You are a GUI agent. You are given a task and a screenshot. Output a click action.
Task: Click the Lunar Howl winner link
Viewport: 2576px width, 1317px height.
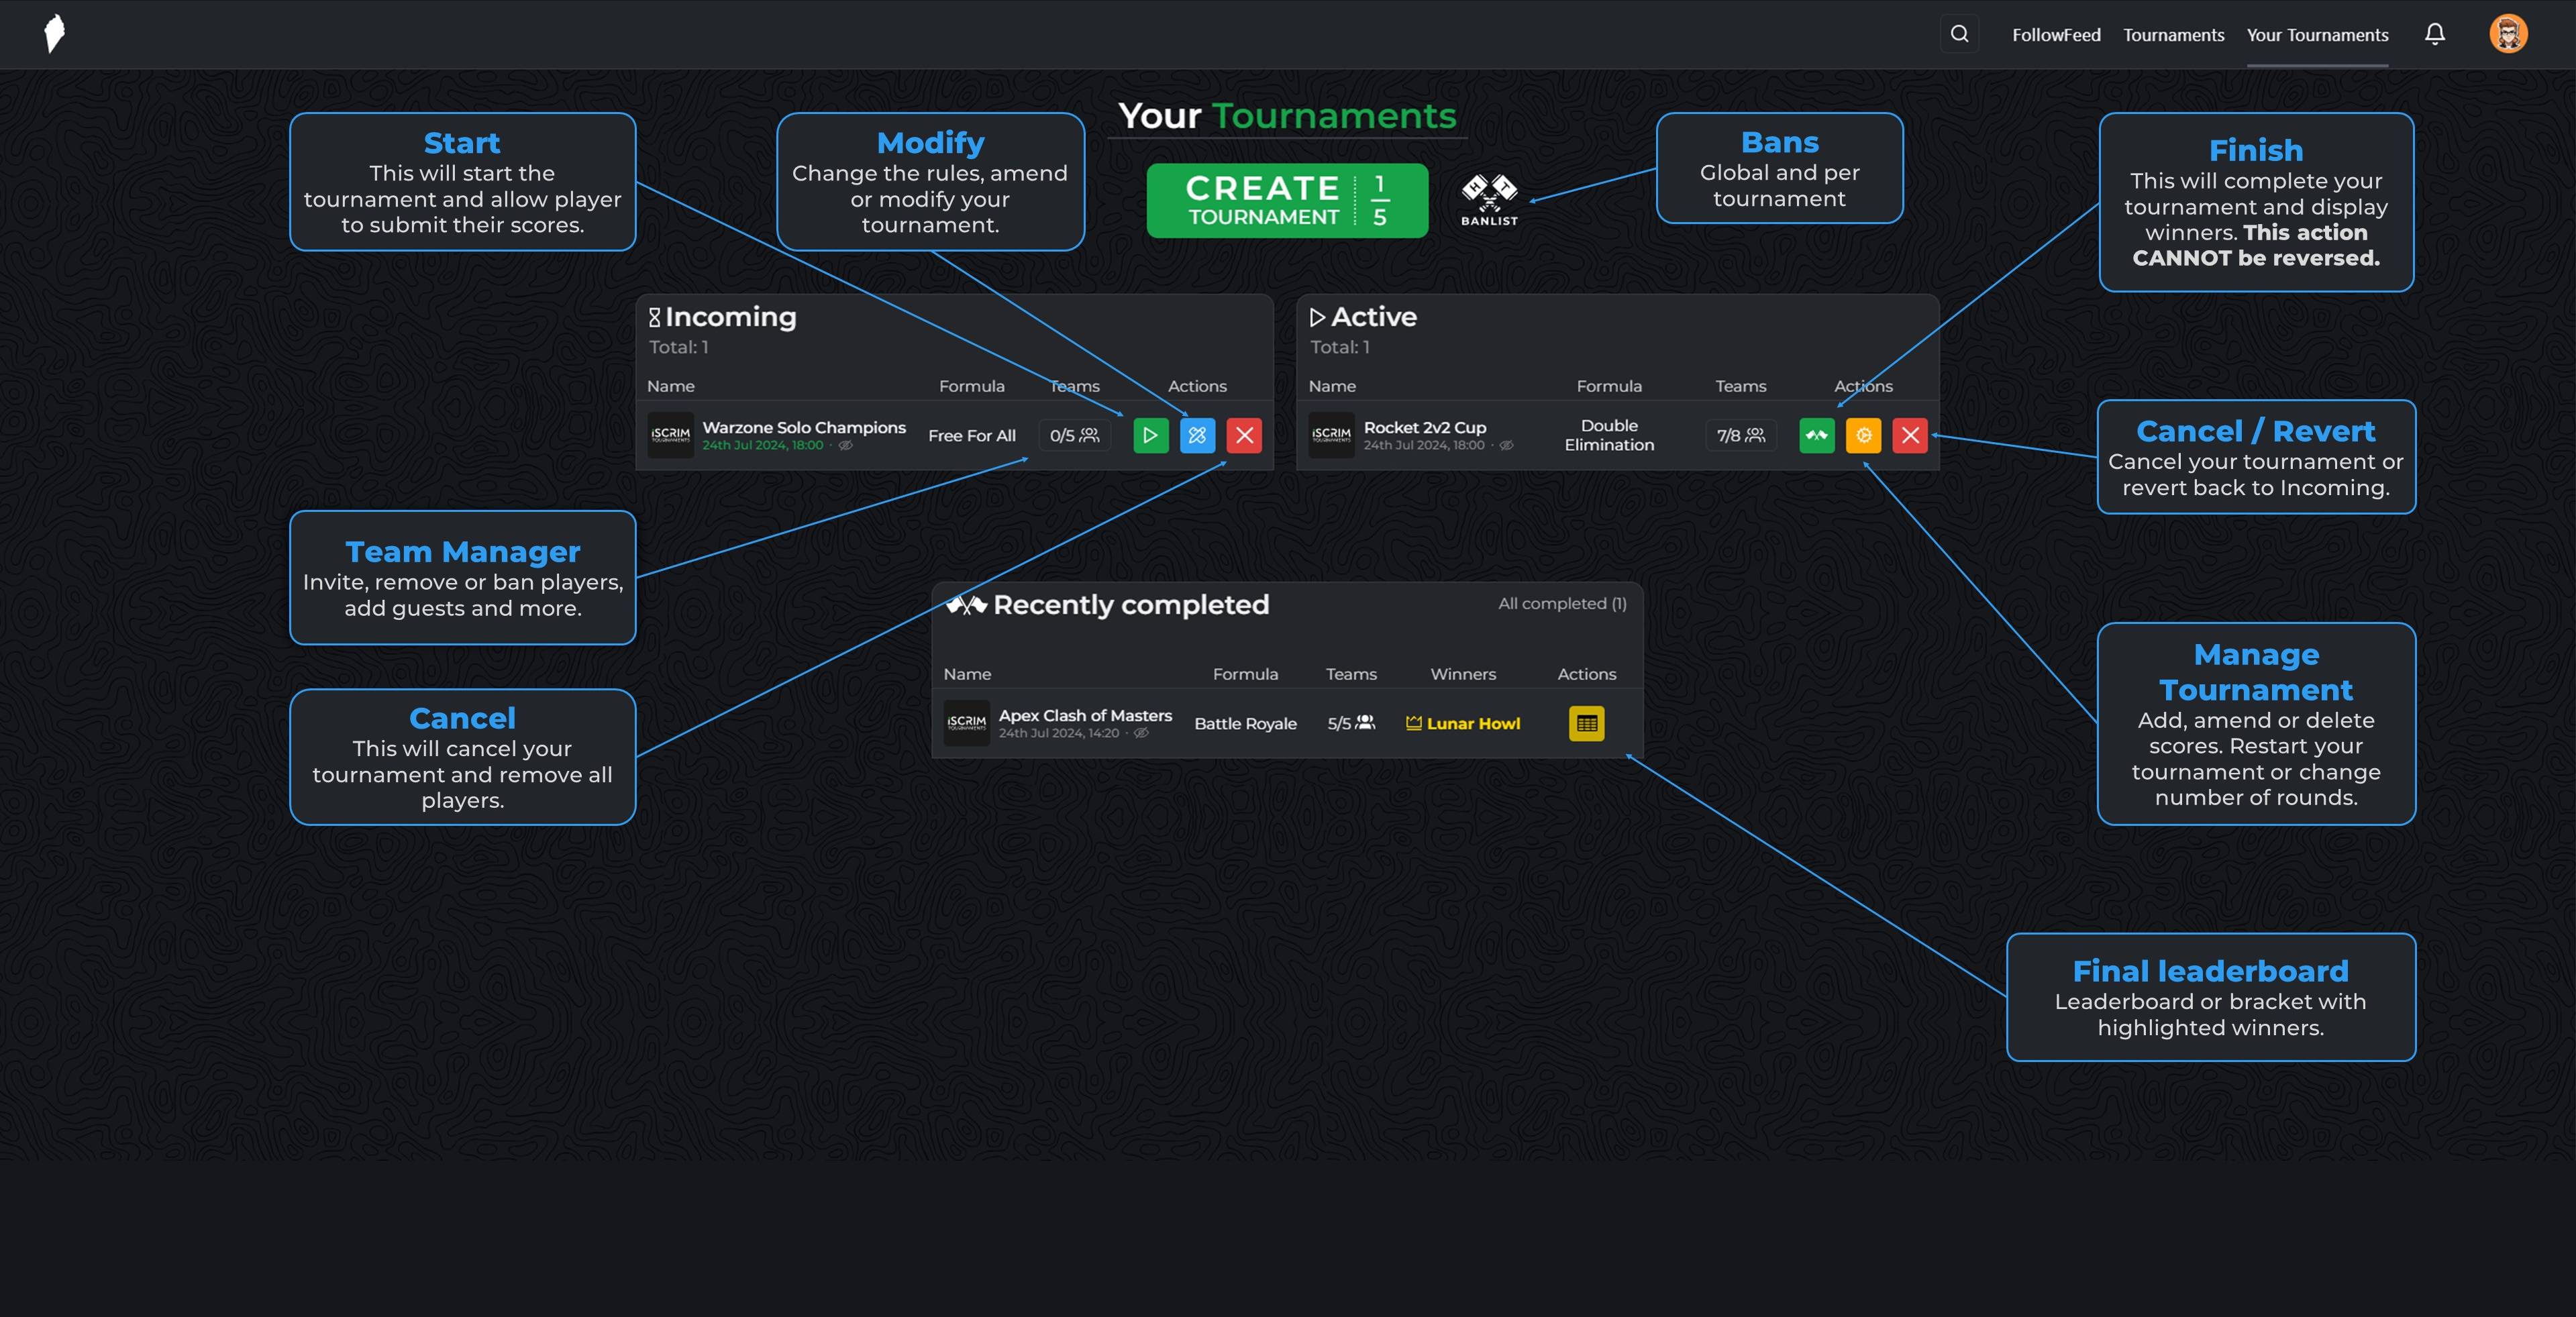click(1472, 723)
